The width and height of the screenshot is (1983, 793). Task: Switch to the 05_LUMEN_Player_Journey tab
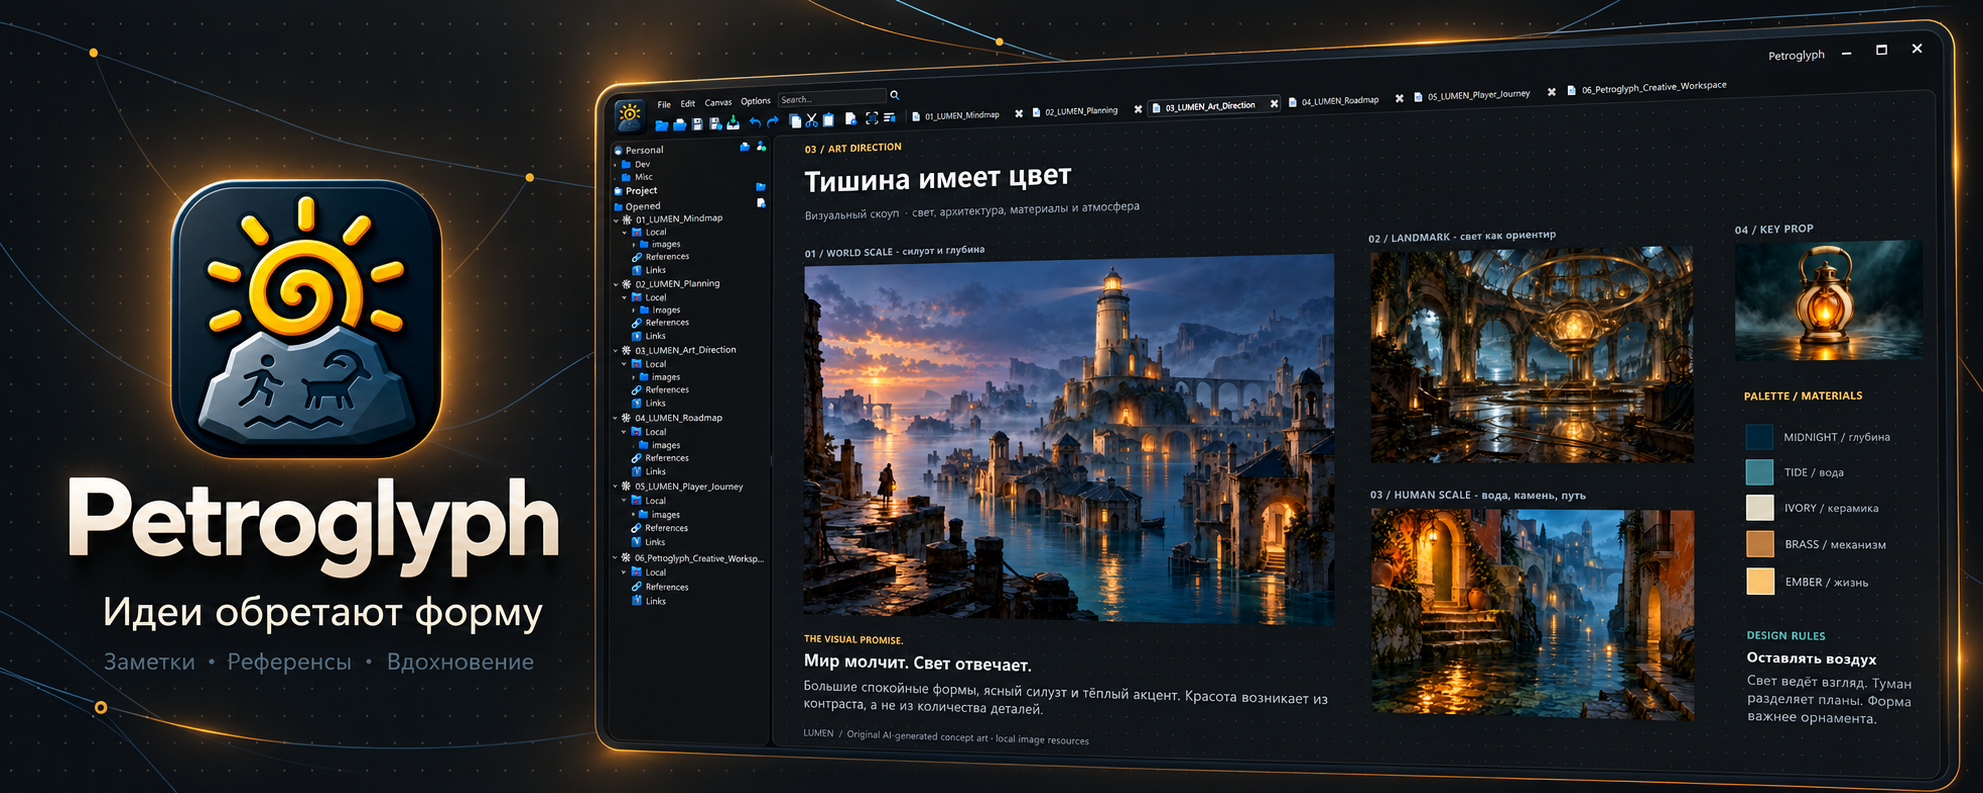(x=1471, y=95)
